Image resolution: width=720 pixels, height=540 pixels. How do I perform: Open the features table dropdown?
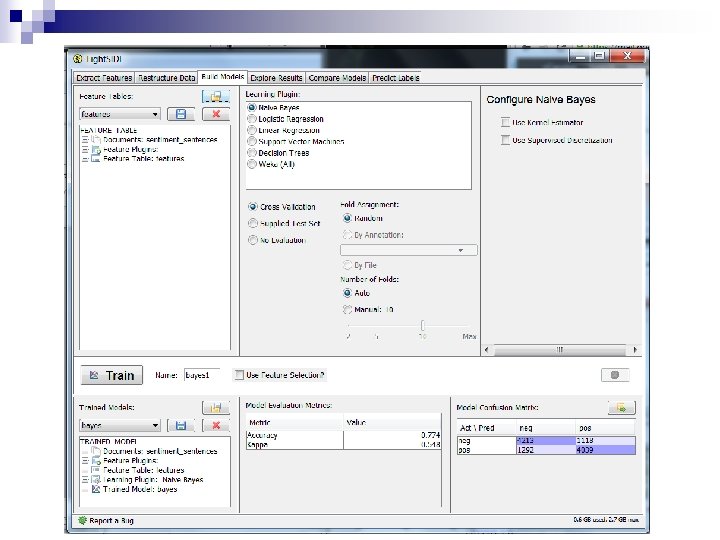(x=120, y=114)
